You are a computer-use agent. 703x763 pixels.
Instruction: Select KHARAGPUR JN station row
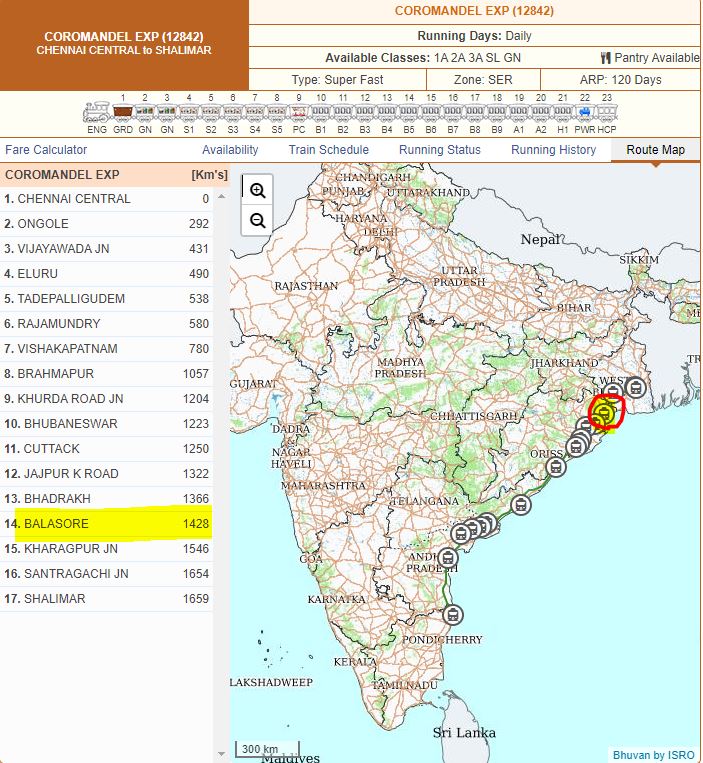pos(106,548)
